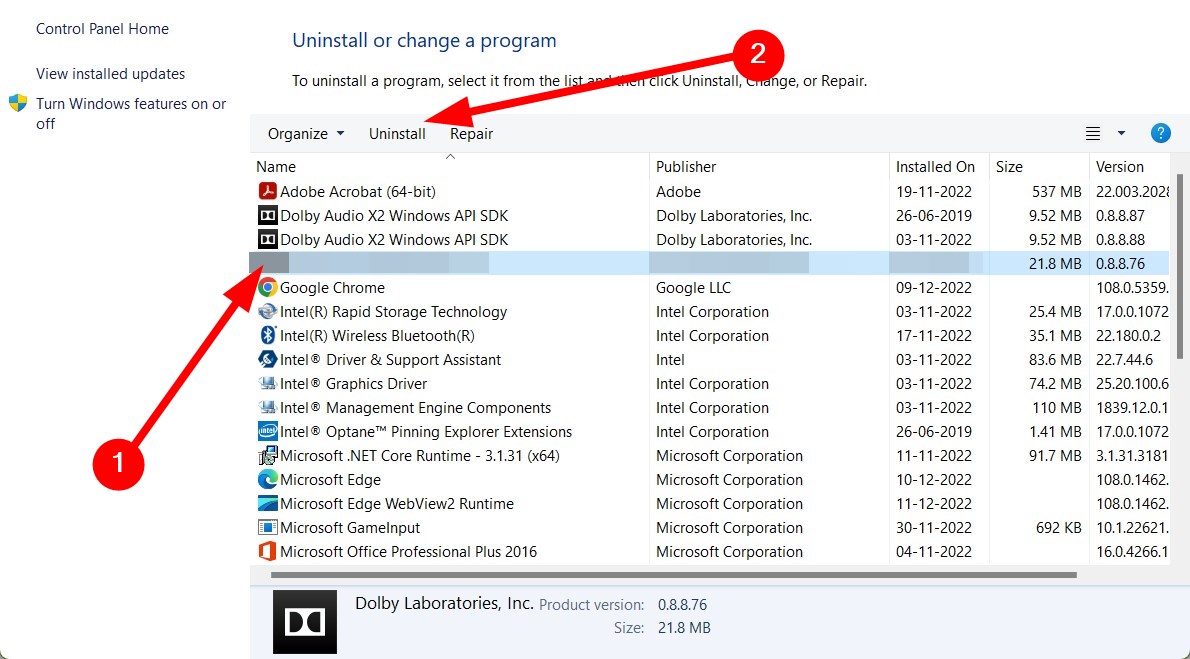The image size is (1190, 659).
Task: Click the Intel Driver & Support Assistant icon
Action: point(267,359)
